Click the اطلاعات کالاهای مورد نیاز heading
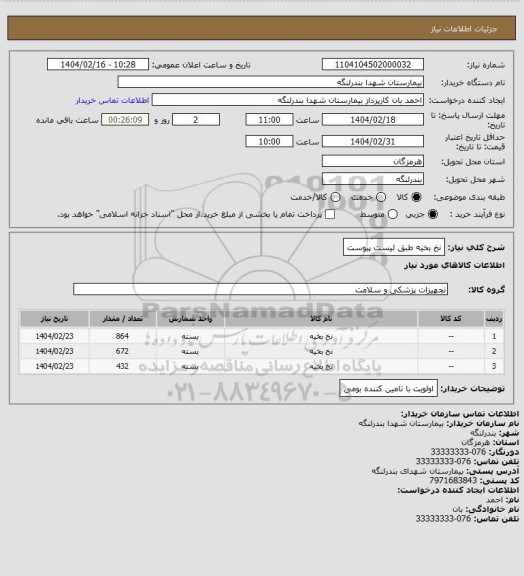This screenshot has width=524, height=576. pyautogui.click(x=455, y=265)
